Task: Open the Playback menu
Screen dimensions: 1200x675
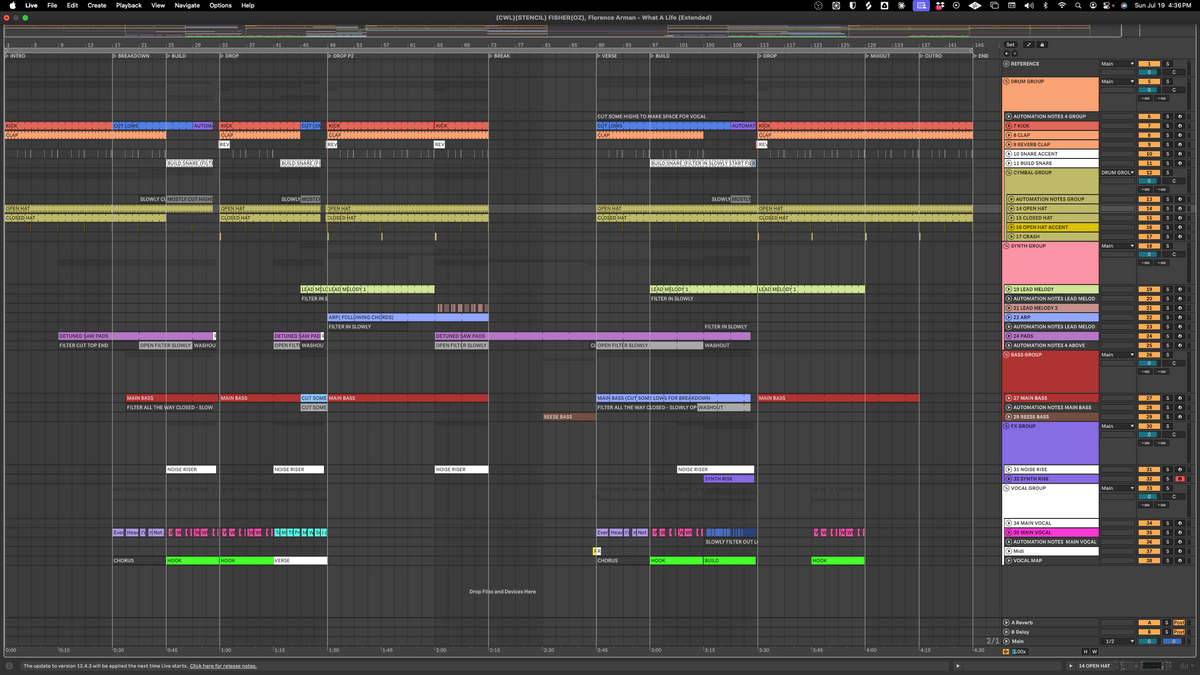Action: click(129, 5)
